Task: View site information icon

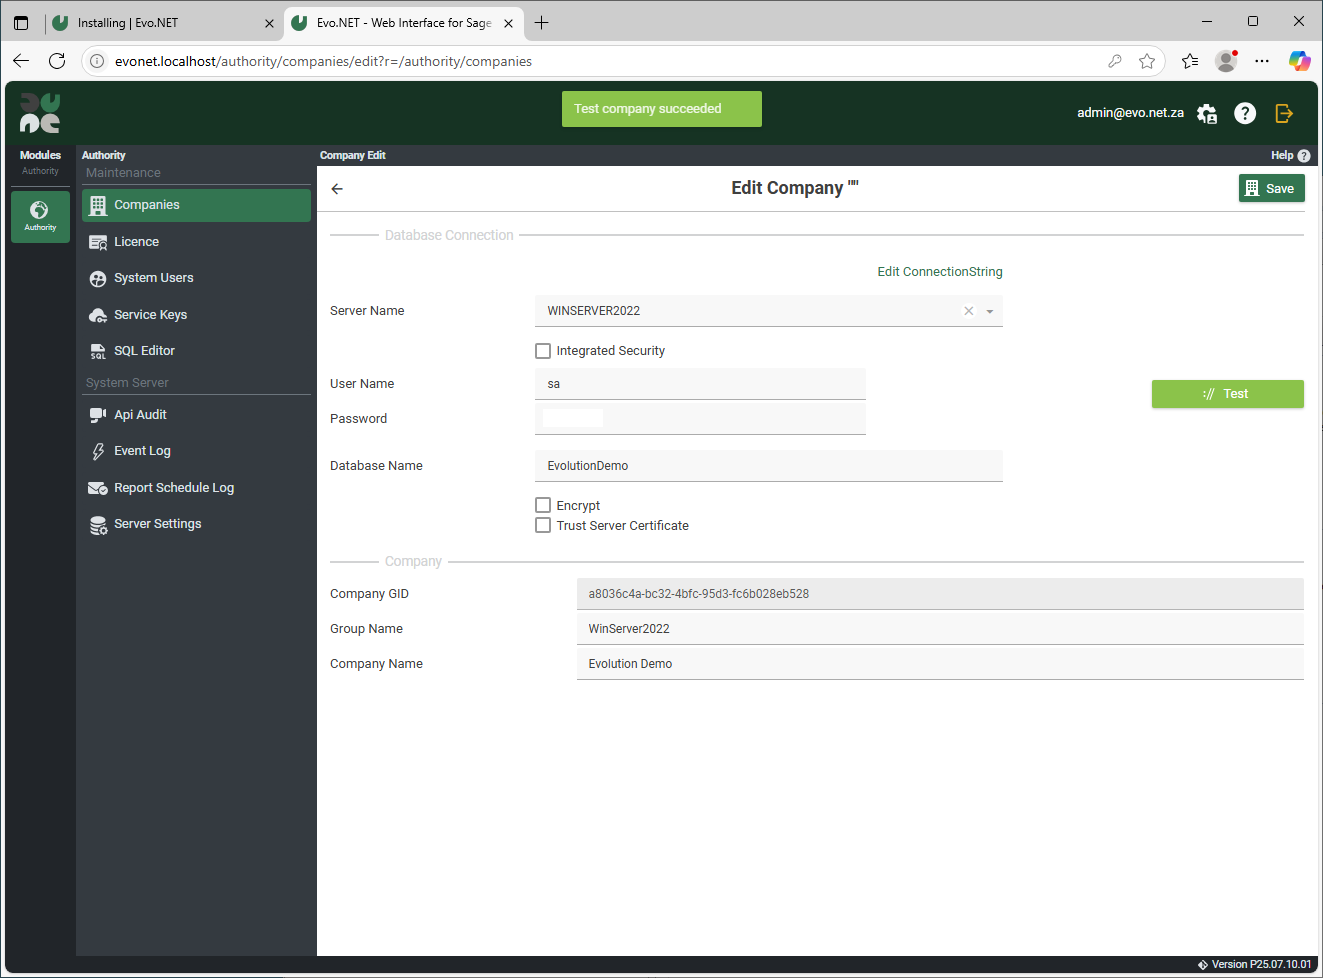Action: click(97, 61)
